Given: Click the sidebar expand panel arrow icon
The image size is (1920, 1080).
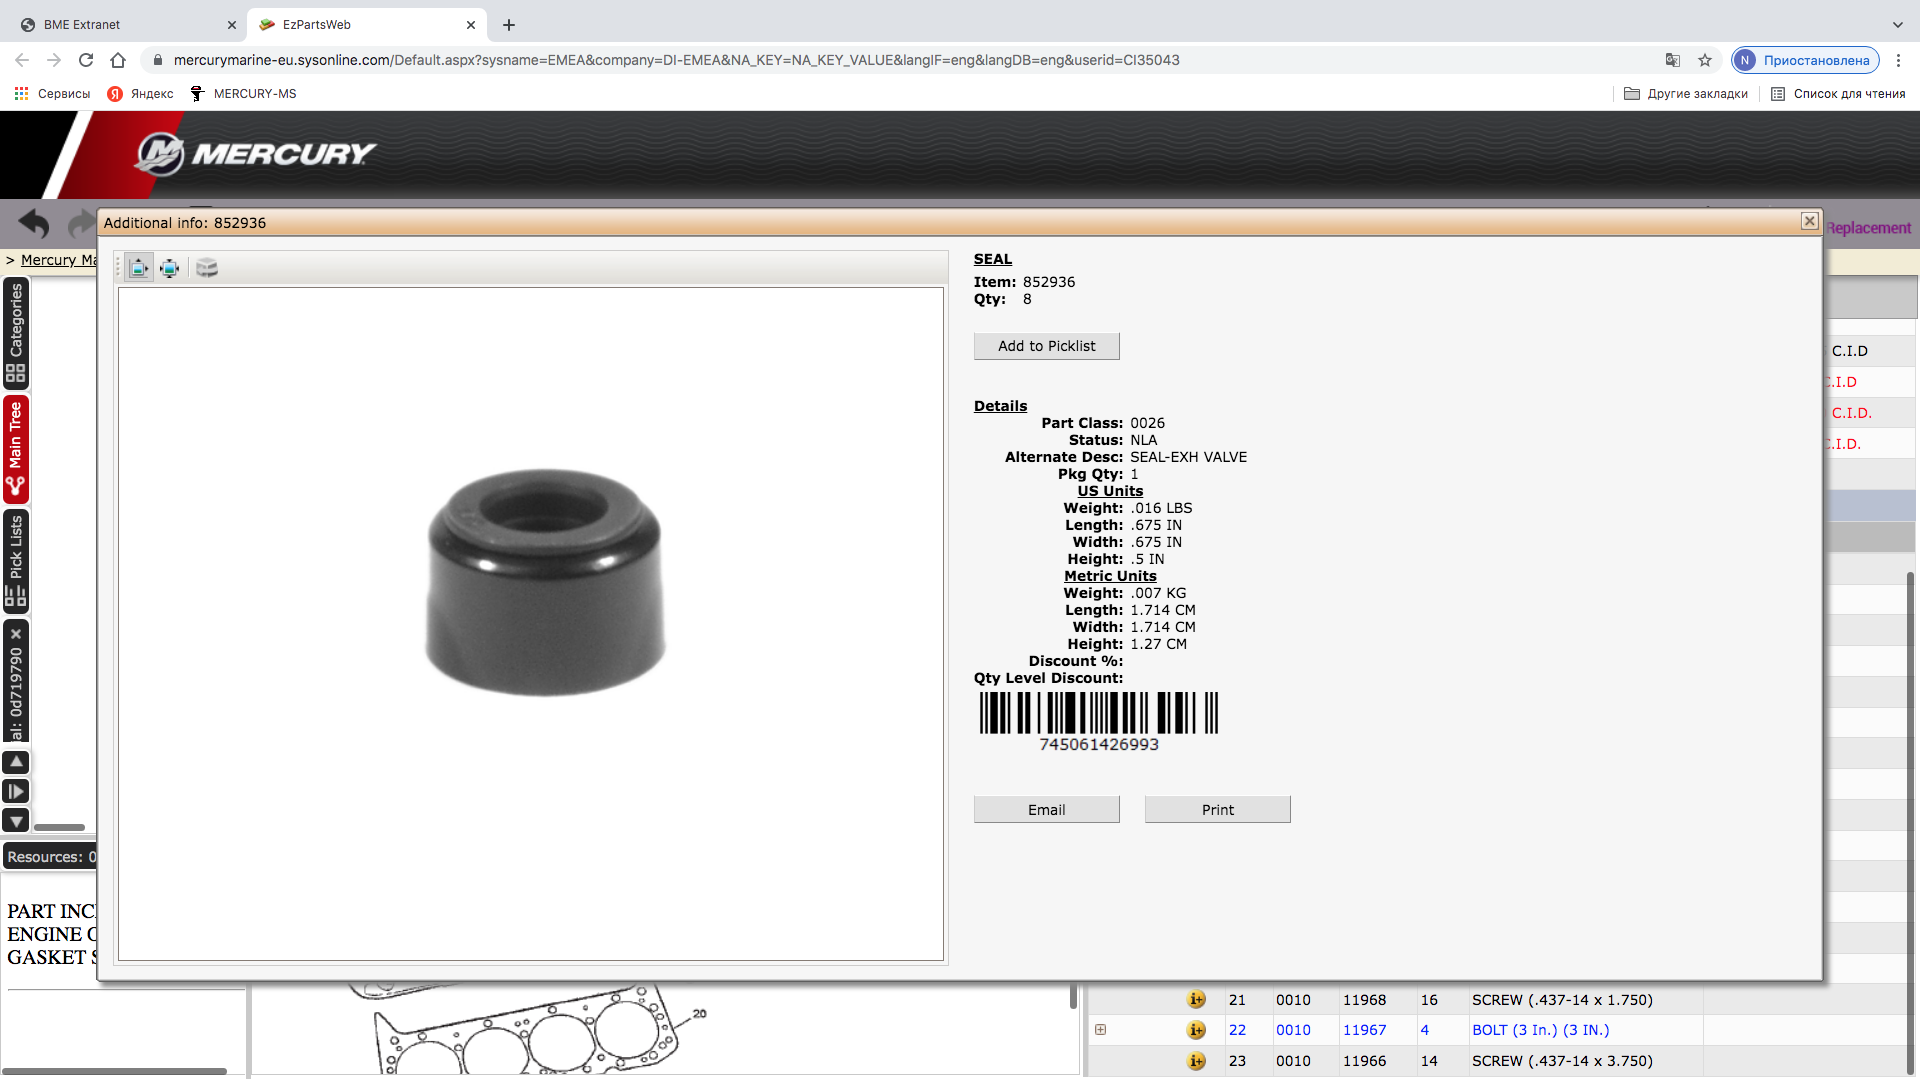Looking at the screenshot, I should (x=16, y=792).
